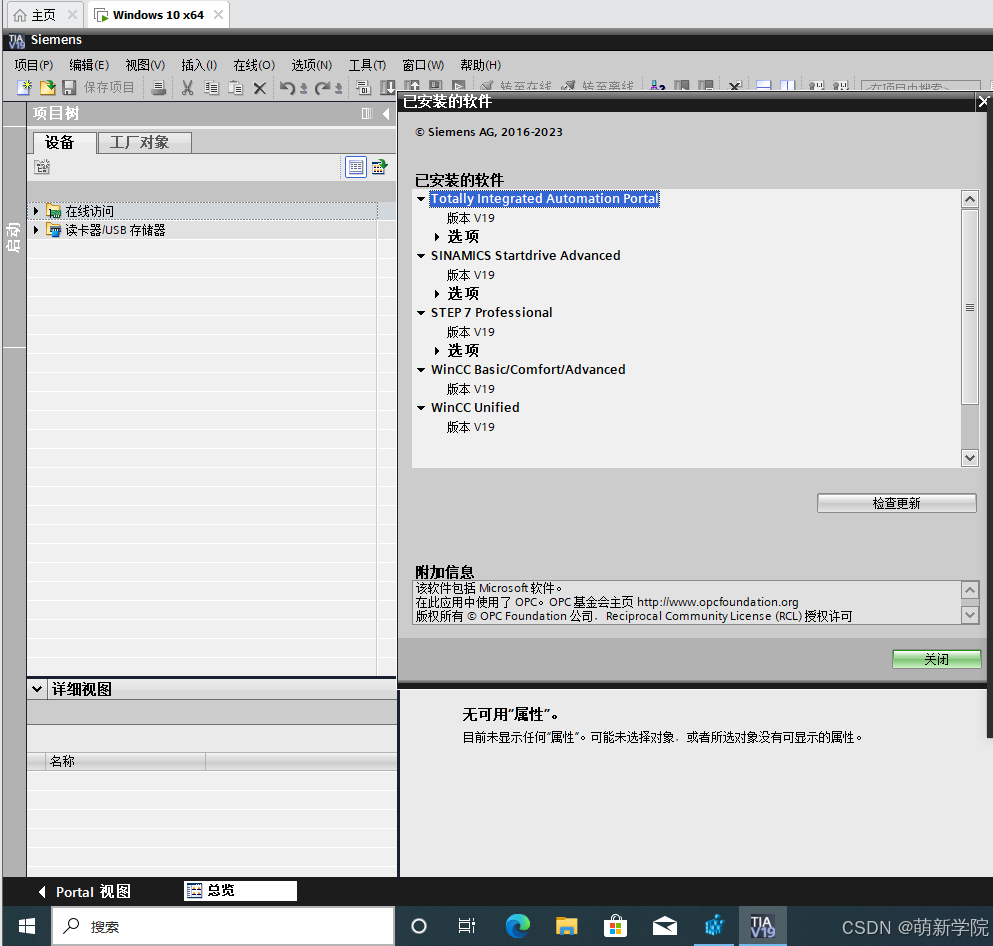Click the Compile toolbar icon
This screenshot has width=993, height=946.
363,87
